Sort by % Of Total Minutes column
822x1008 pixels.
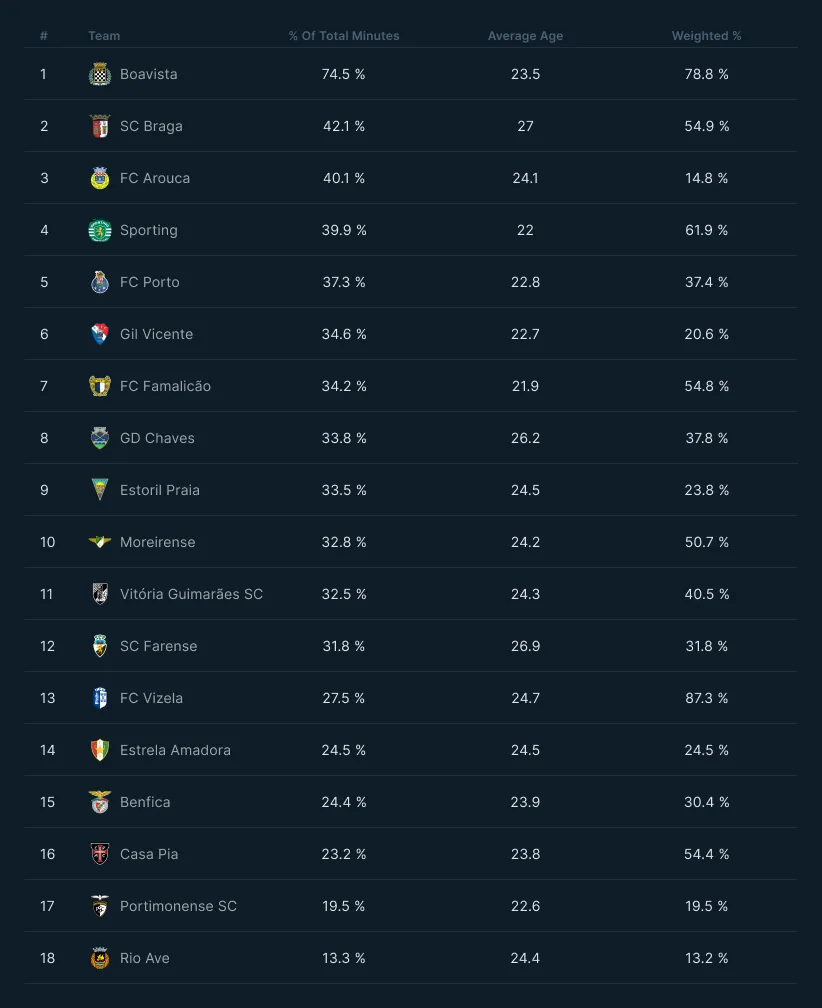344,36
